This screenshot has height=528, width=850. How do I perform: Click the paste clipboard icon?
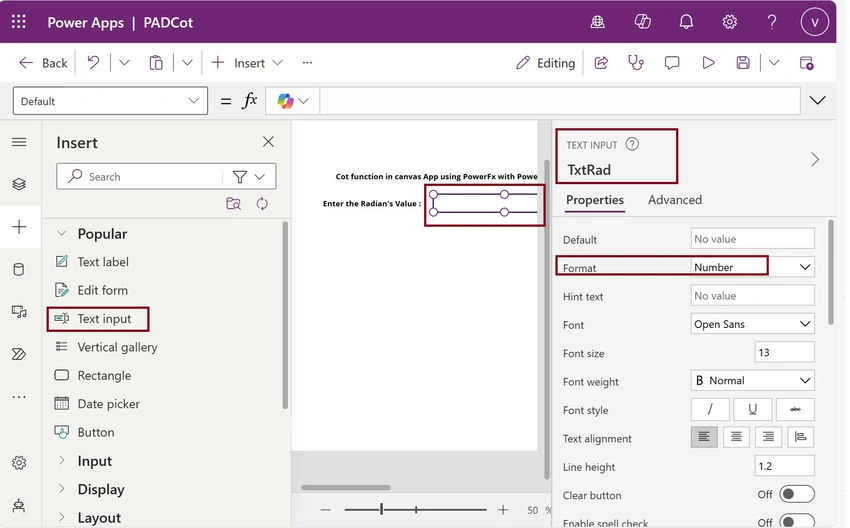pos(156,63)
